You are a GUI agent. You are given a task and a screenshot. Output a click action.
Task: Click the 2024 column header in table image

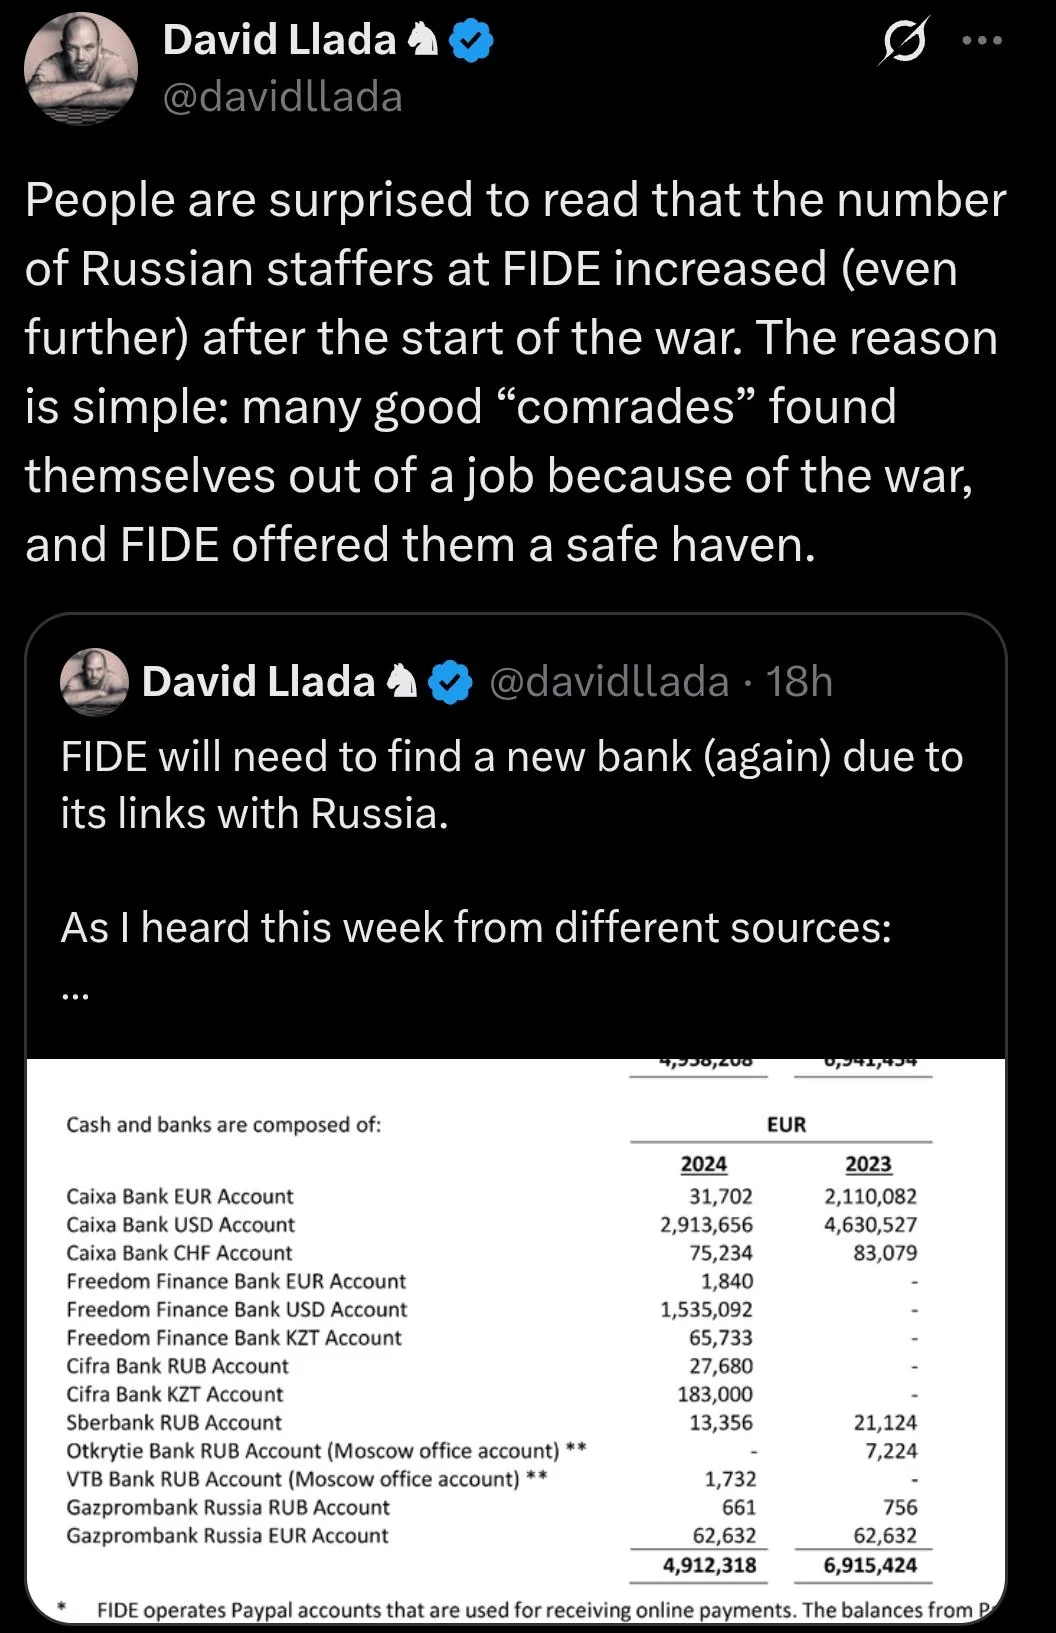pos(703,1164)
